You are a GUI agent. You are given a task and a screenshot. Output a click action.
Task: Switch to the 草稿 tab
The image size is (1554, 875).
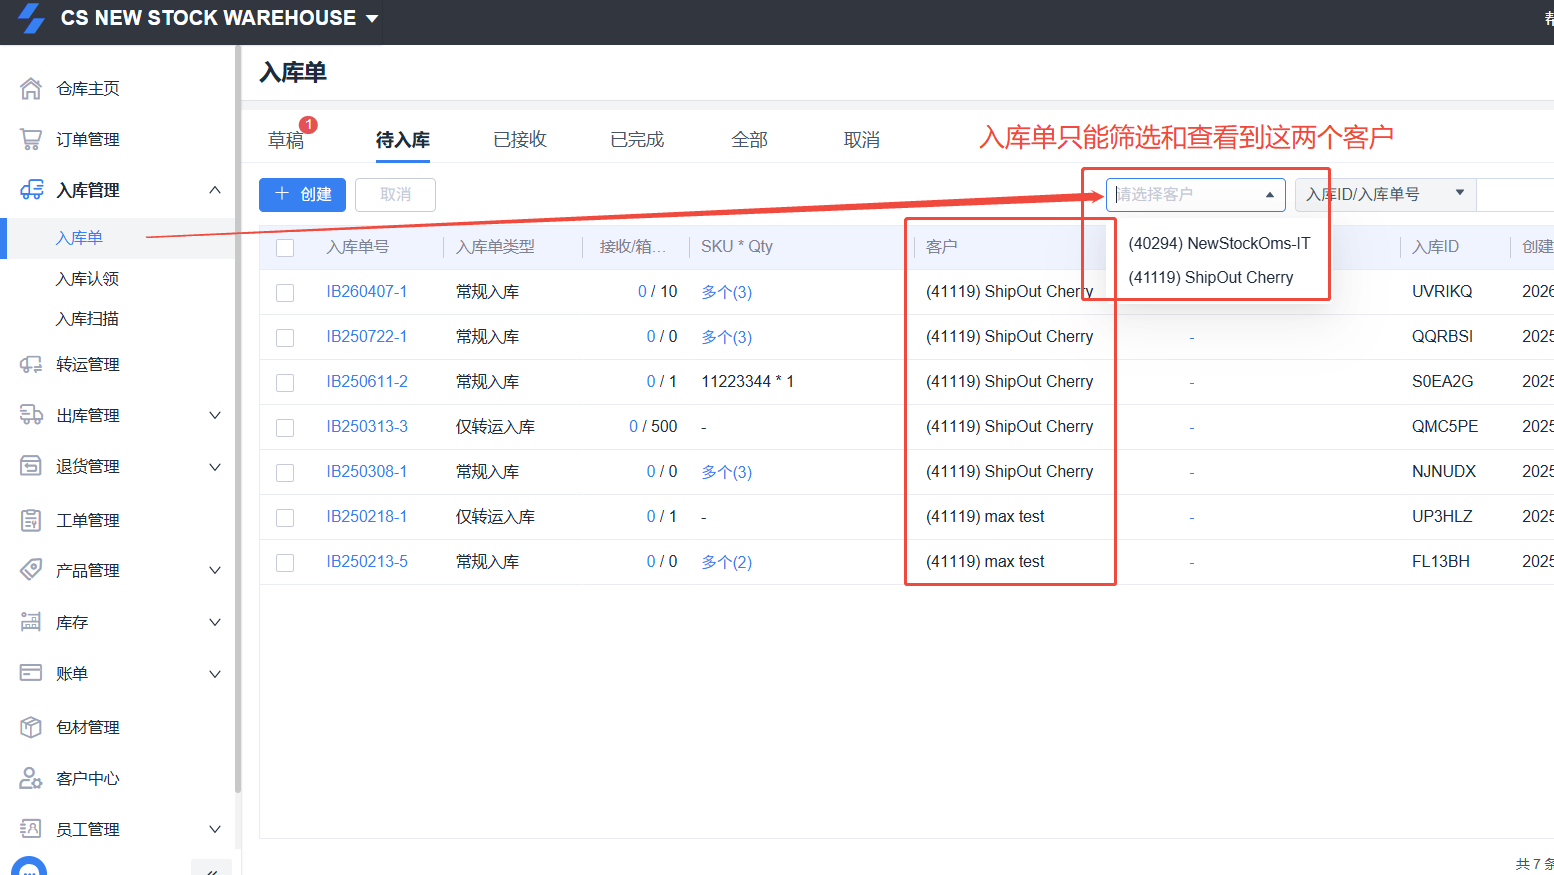pyautogui.click(x=286, y=140)
